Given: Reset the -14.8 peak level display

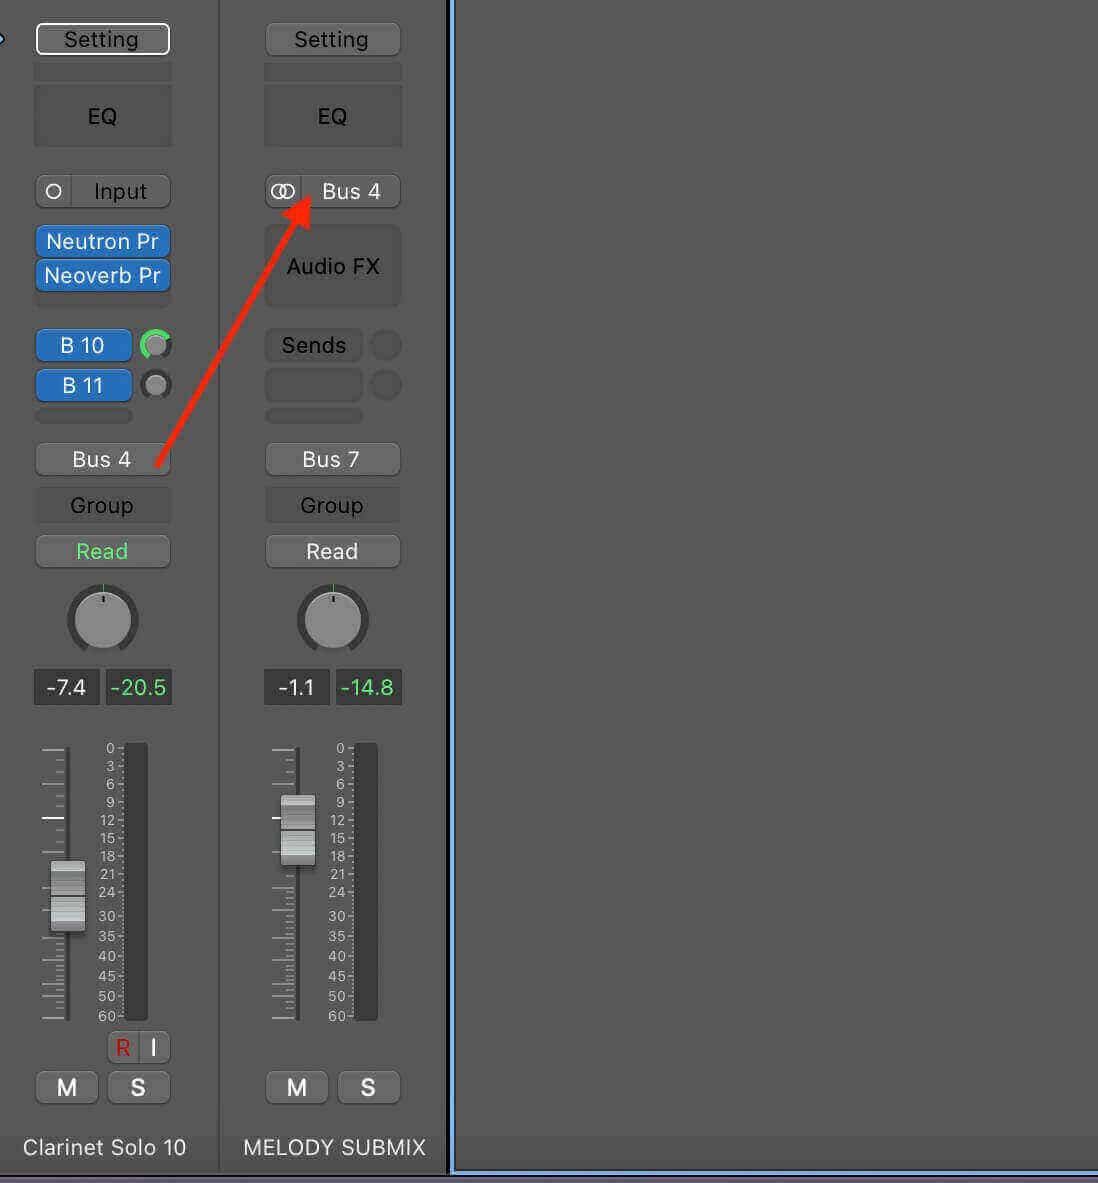Looking at the screenshot, I should (368, 687).
